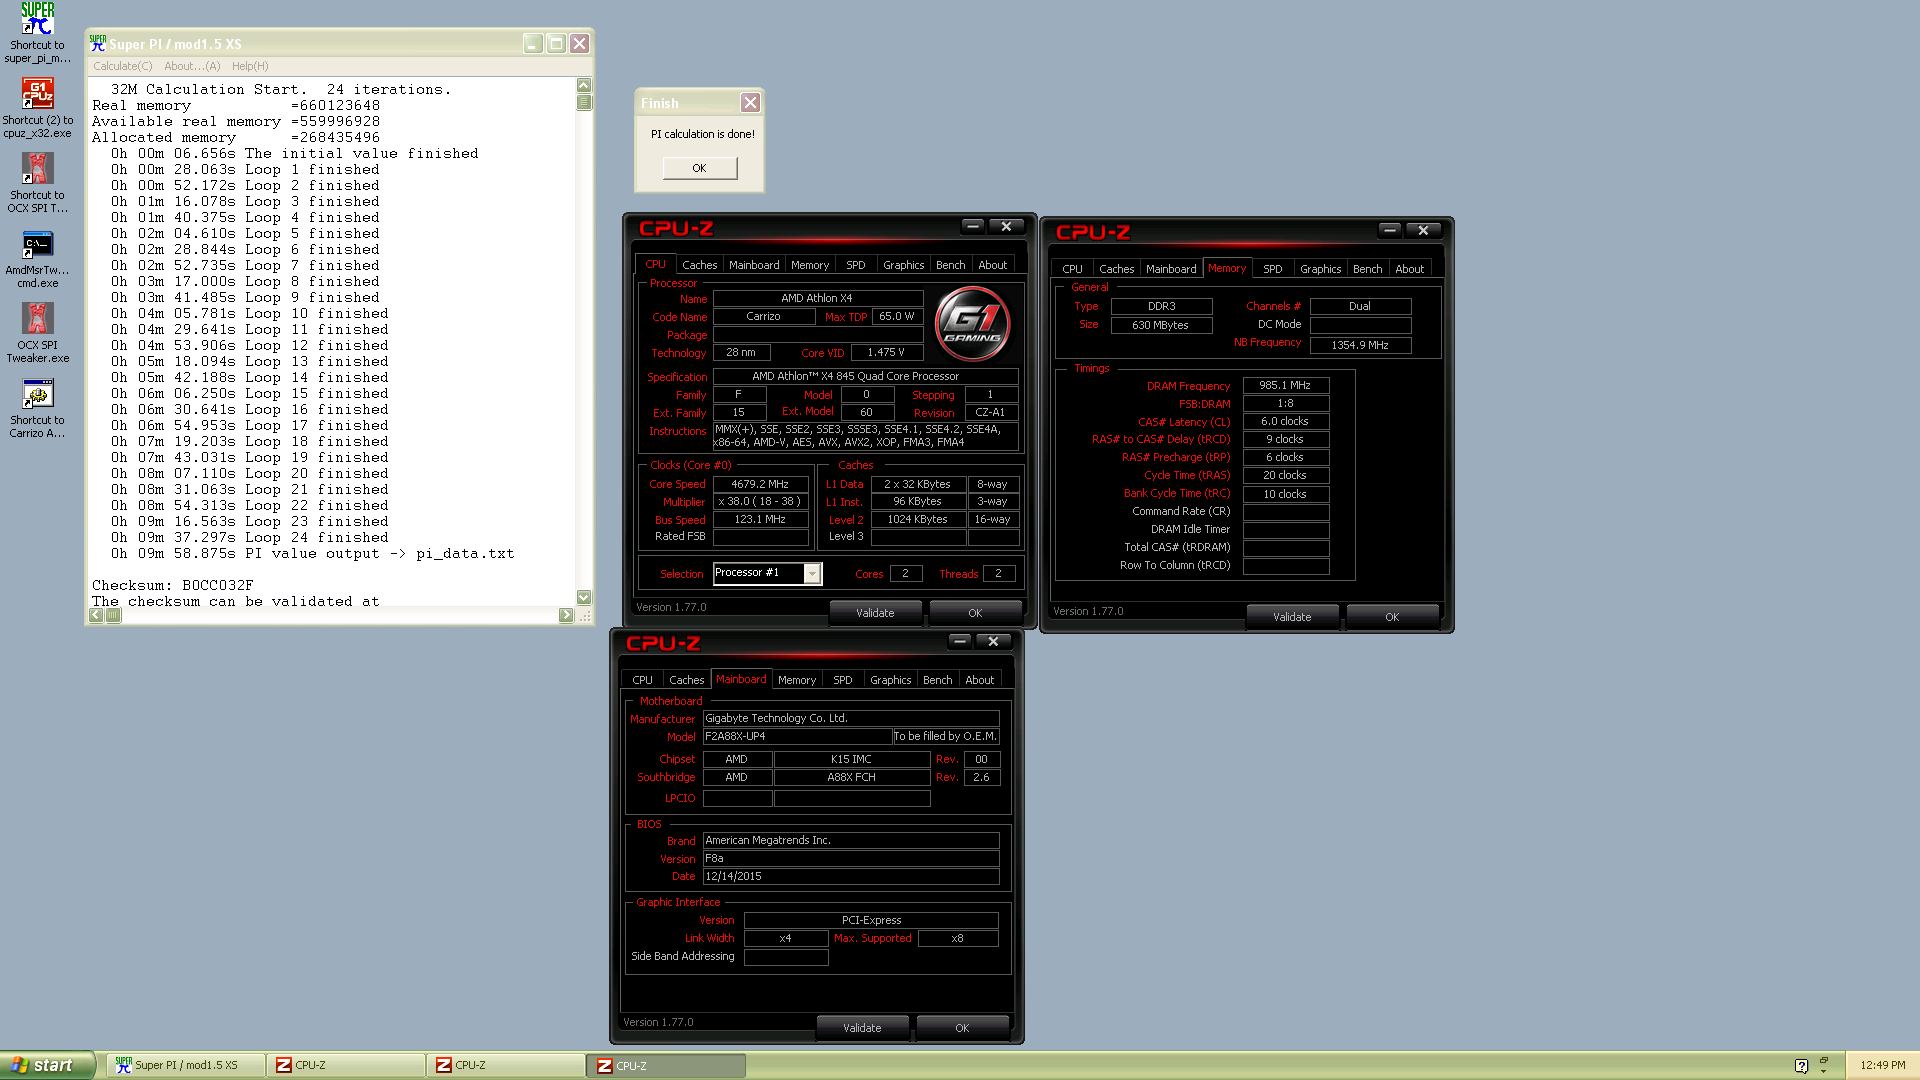Activate the third CPU-Z taskbar button
Viewport: 1920px width, 1080px height.
pyautogui.click(x=667, y=1066)
